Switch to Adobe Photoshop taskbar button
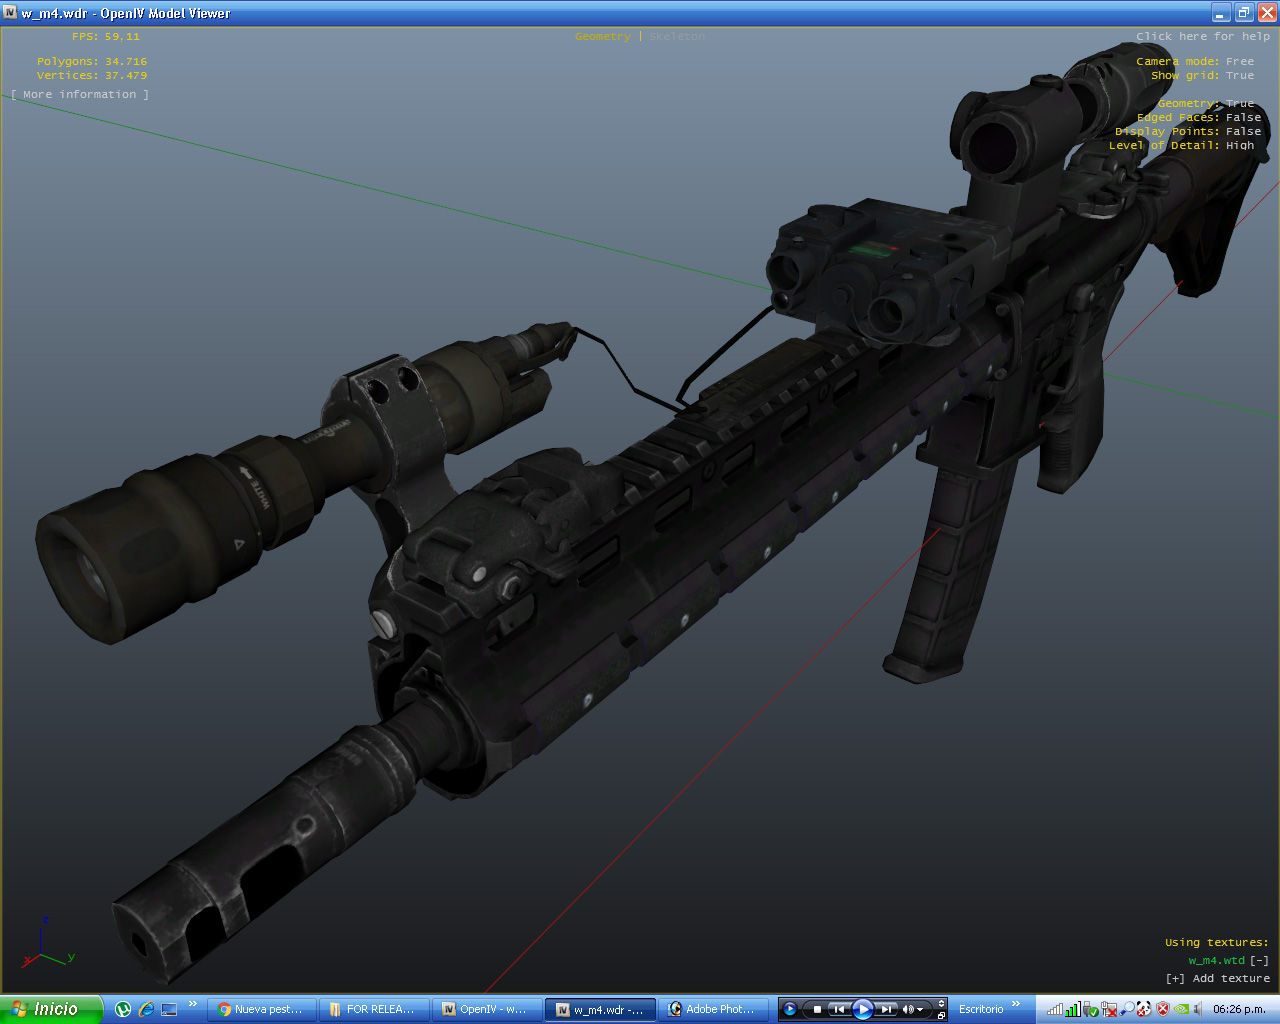The height and width of the screenshot is (1024, 1280). 714,1009
